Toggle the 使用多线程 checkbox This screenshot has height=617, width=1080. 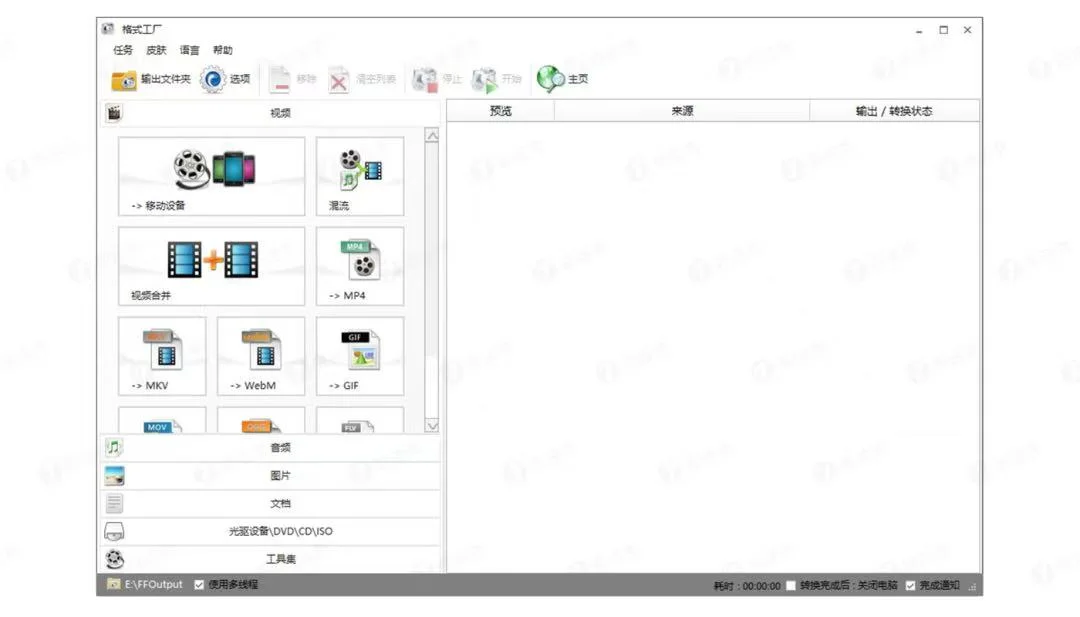[198, 584]
